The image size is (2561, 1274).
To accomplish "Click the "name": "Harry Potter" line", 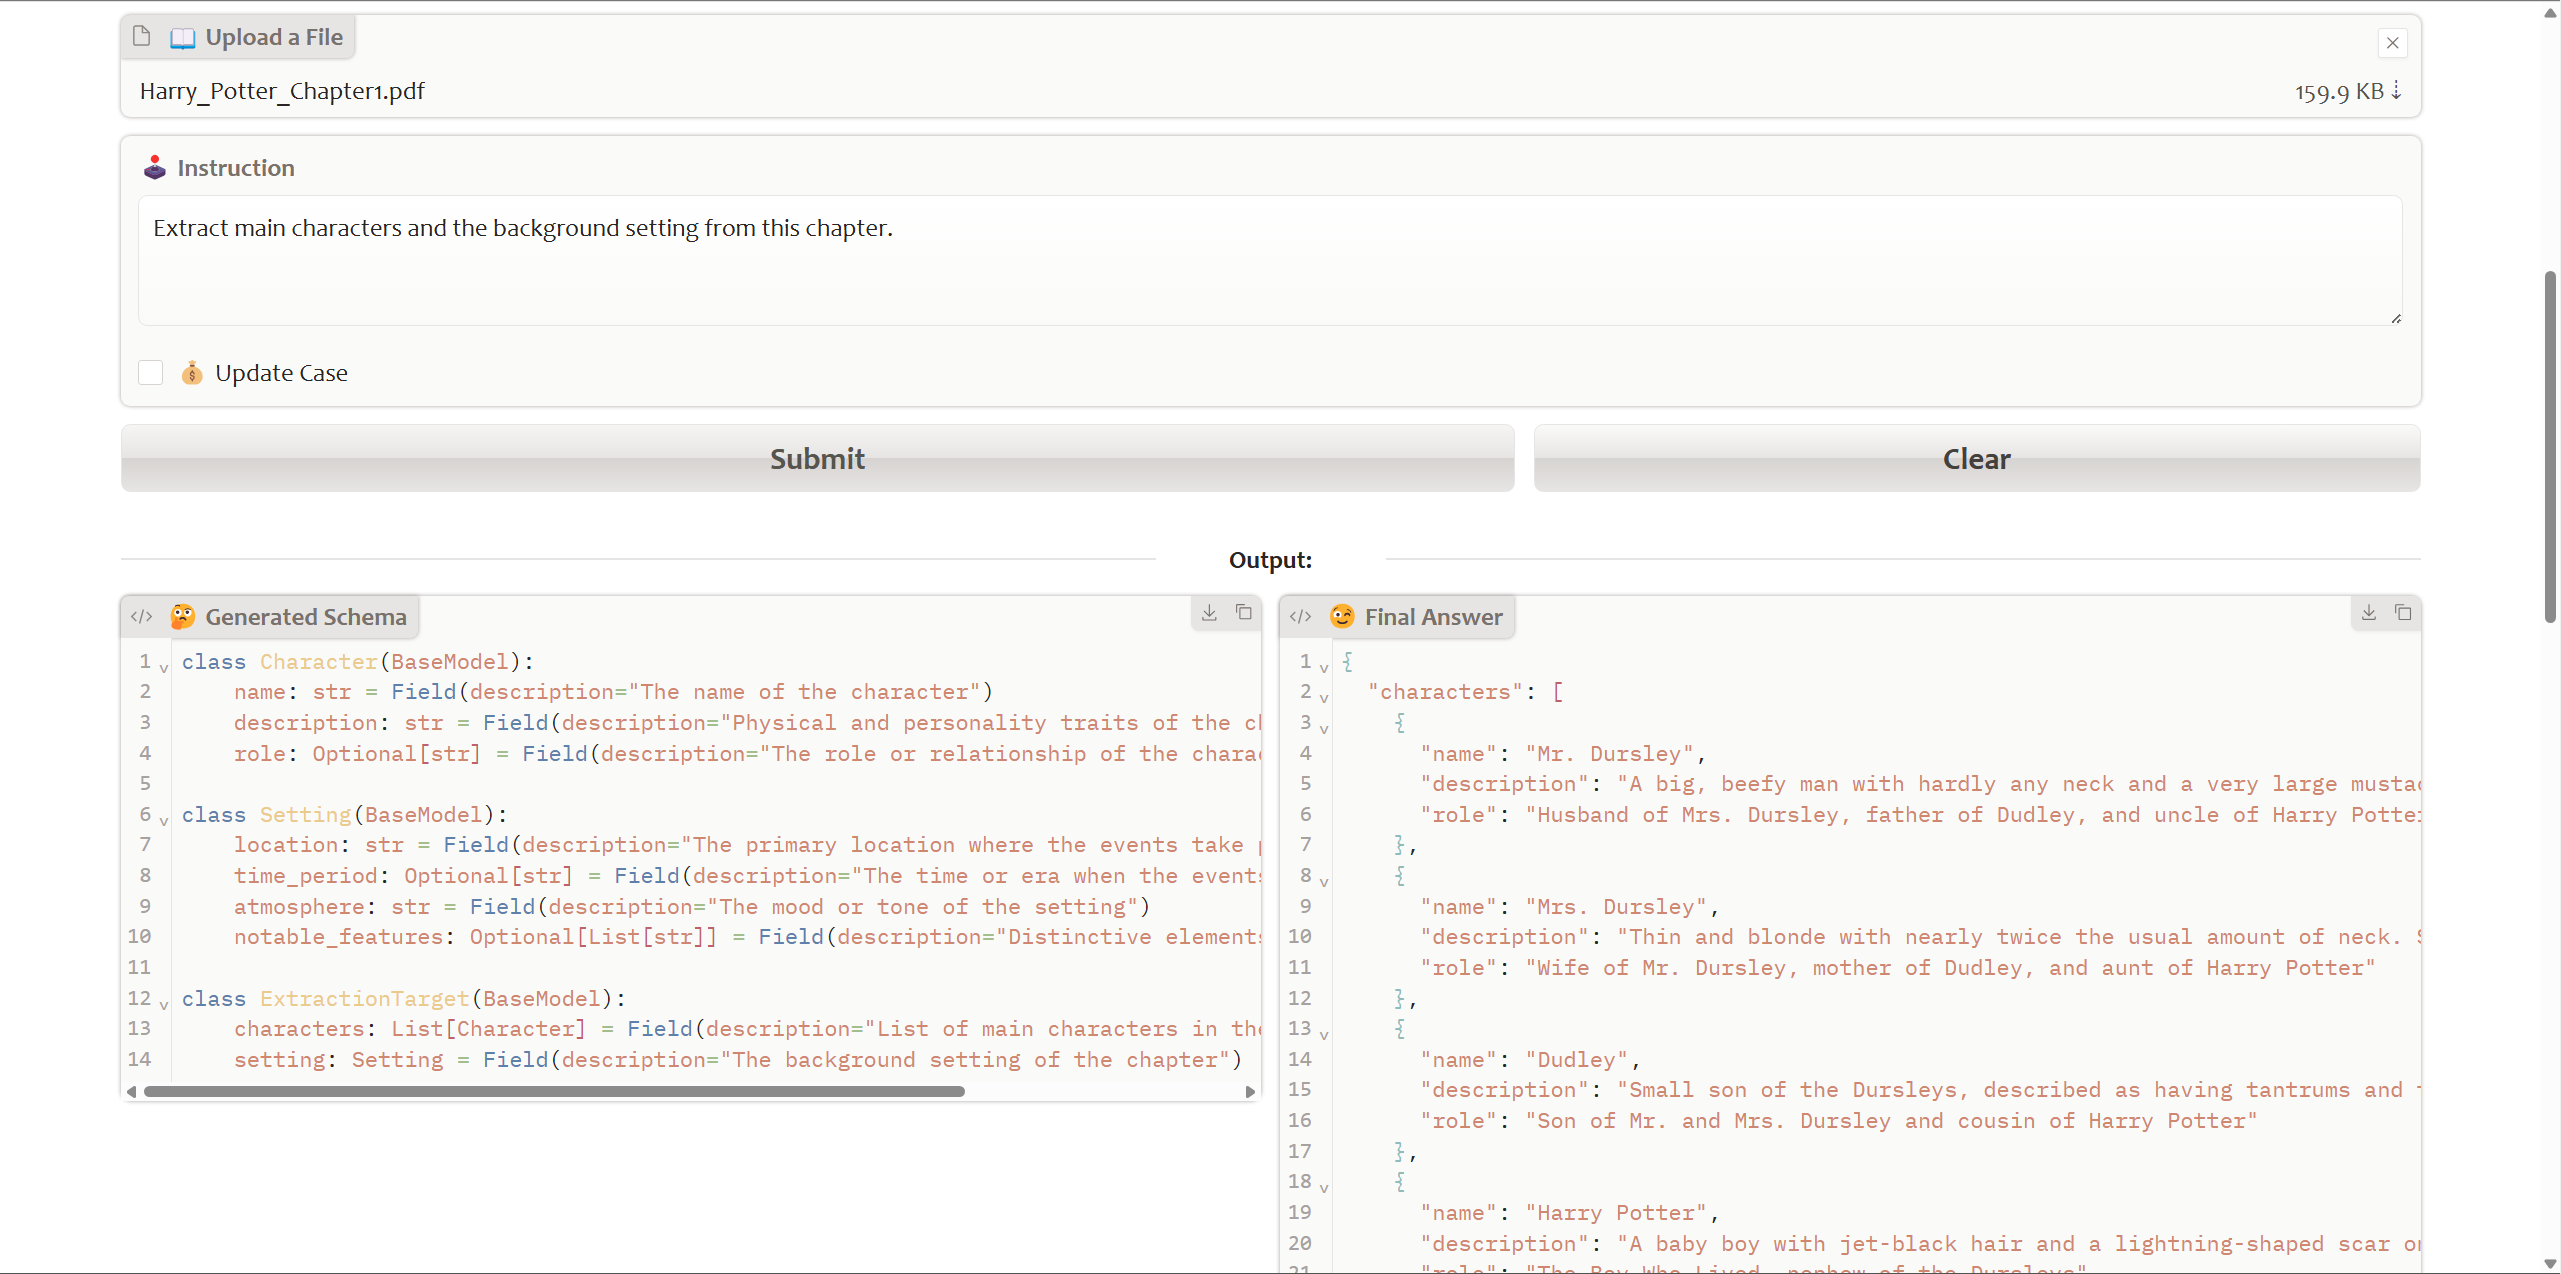I will coord(1569,1212).
